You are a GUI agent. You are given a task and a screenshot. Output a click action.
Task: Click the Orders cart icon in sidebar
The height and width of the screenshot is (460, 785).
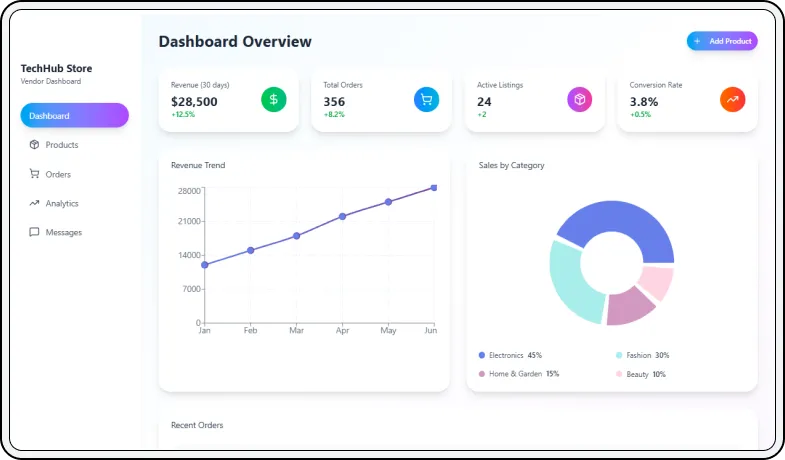tap(35, 174)
